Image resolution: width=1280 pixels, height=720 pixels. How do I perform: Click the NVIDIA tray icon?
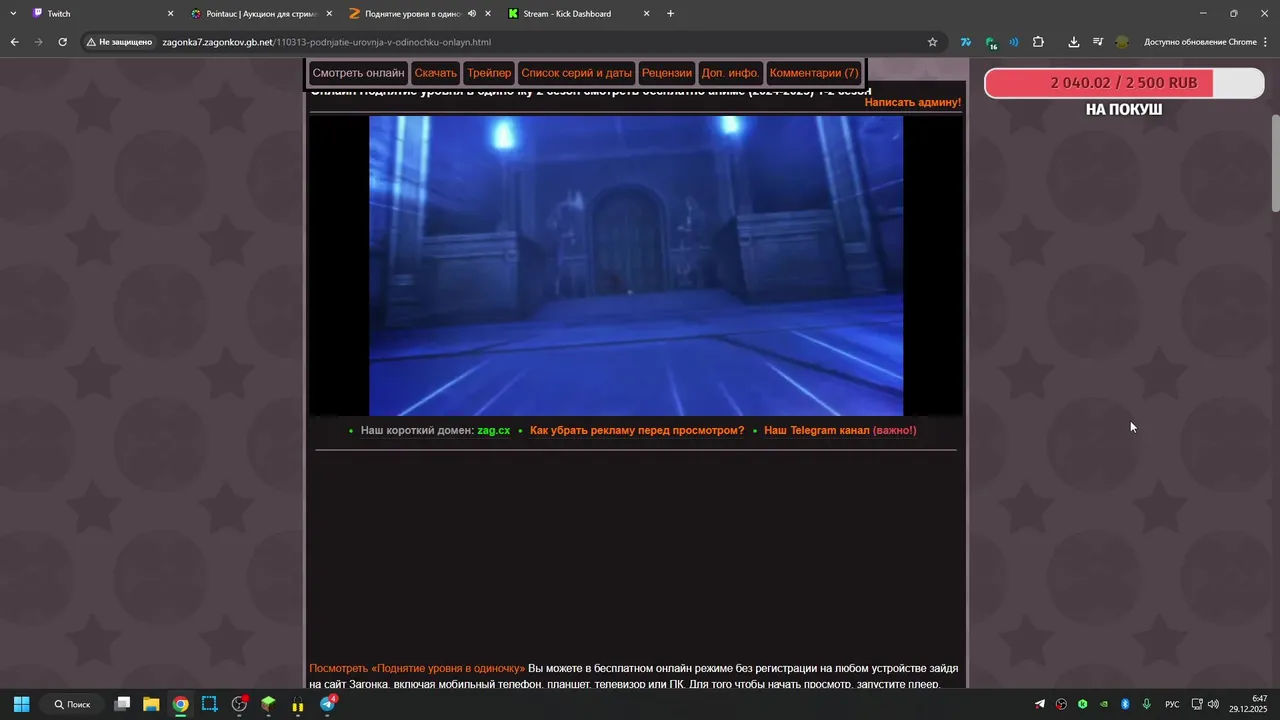tap(1104, 704)
